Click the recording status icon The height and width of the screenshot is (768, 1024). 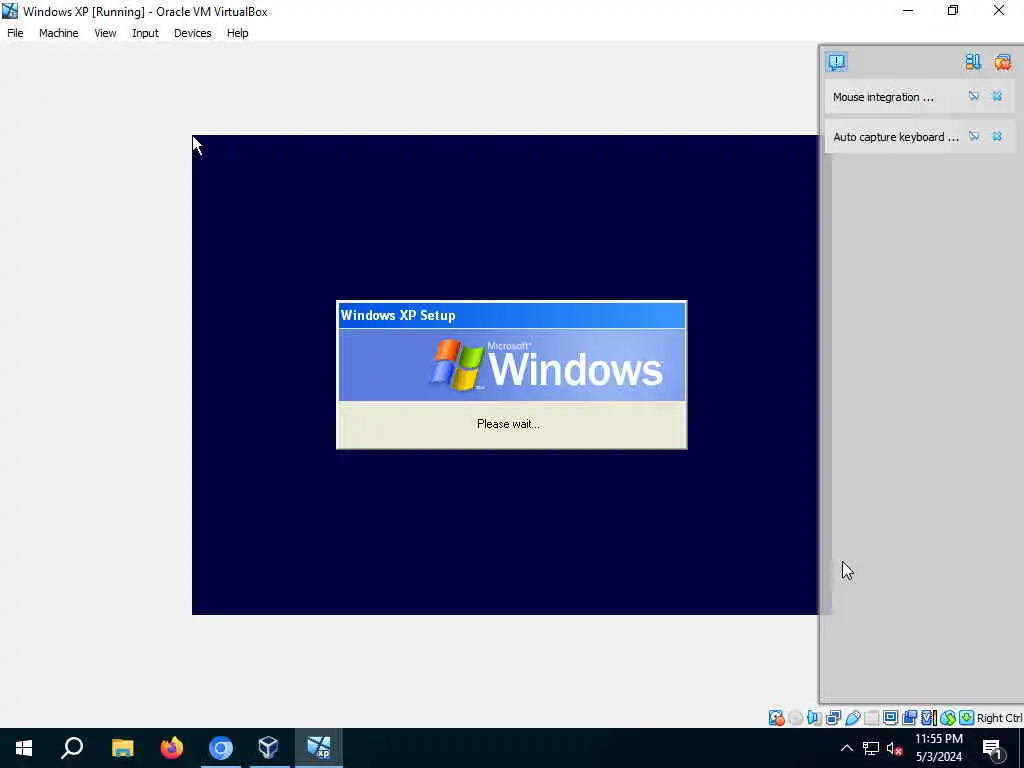pos(909,718)
